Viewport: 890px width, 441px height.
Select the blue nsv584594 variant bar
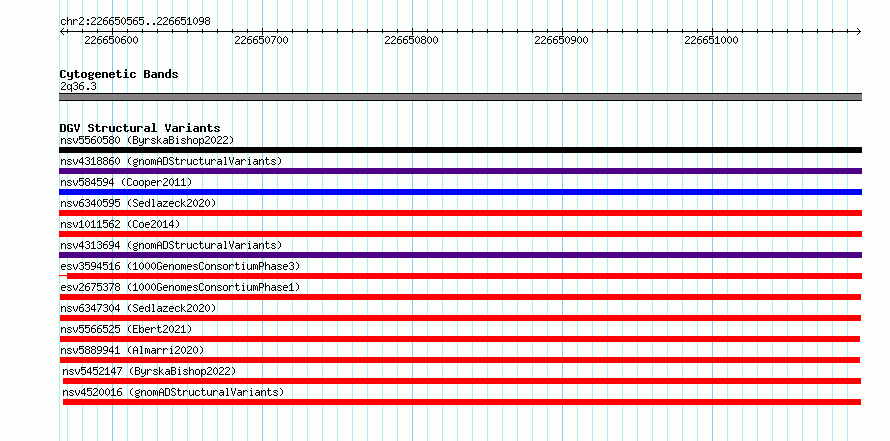[460, 192]
